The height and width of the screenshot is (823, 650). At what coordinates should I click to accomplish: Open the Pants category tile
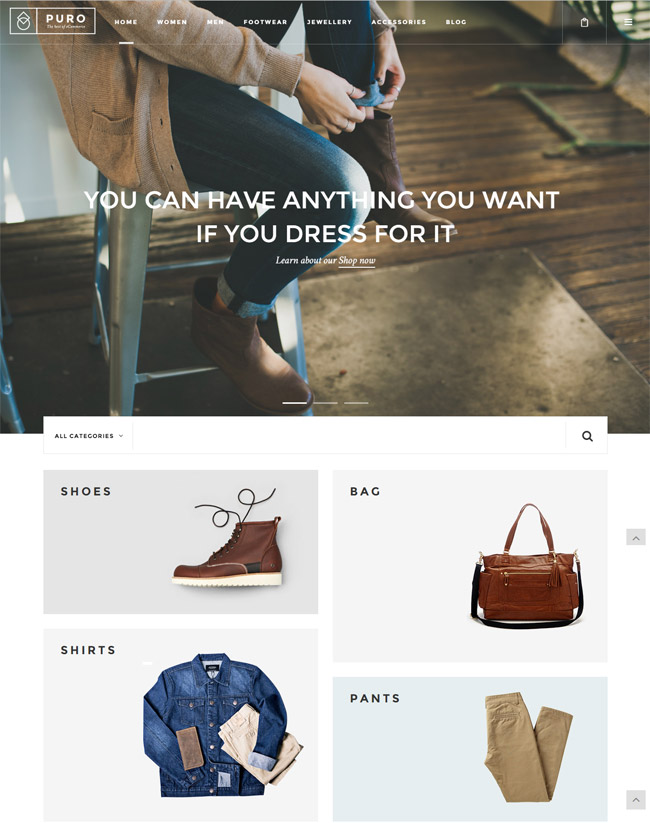pyautogui.click(x=470, y=749)
